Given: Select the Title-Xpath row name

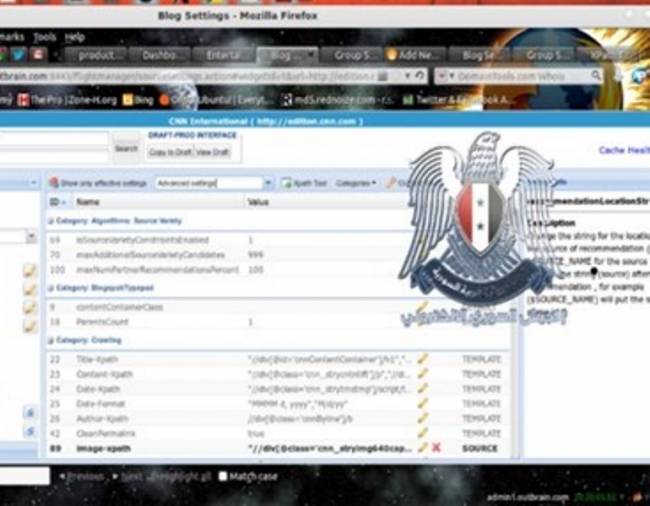Looking at the screenshot, I should coord(97,359).
